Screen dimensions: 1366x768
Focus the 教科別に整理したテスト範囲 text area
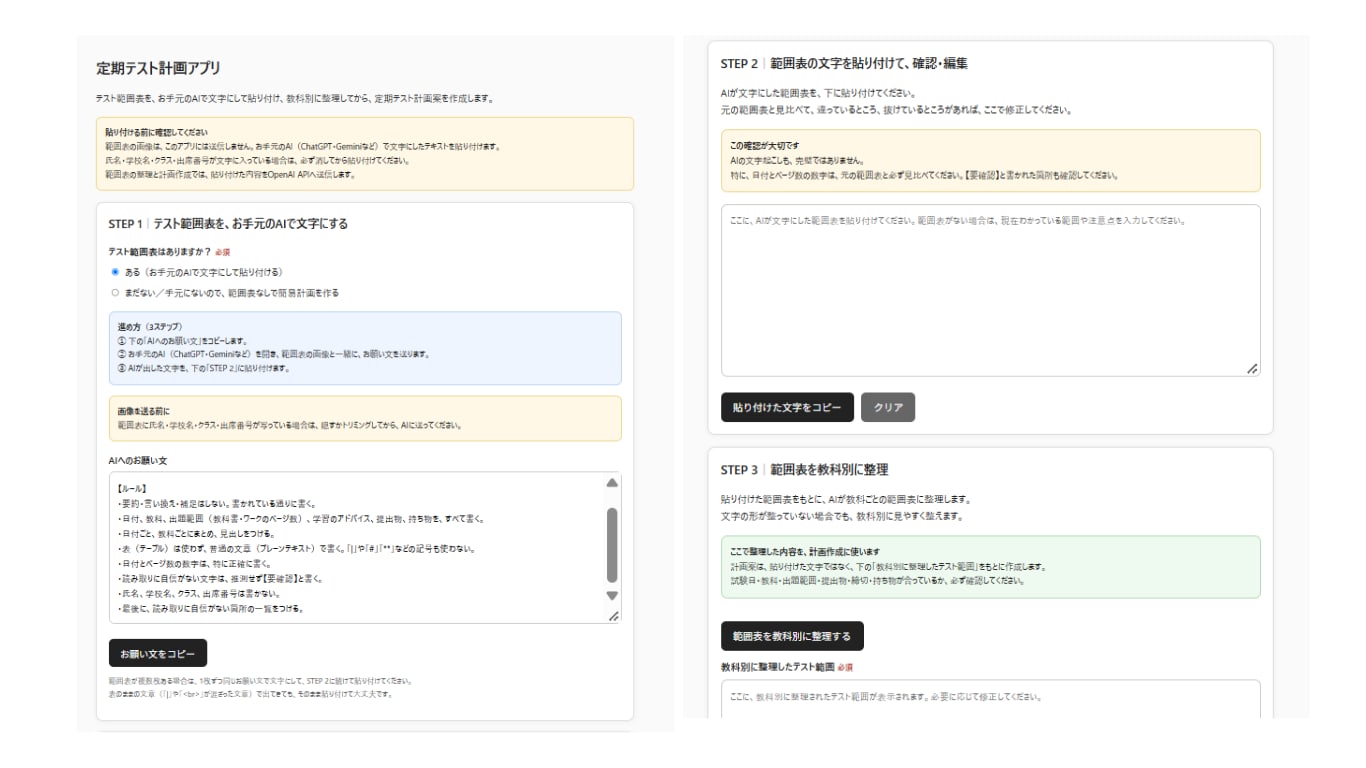990,700
